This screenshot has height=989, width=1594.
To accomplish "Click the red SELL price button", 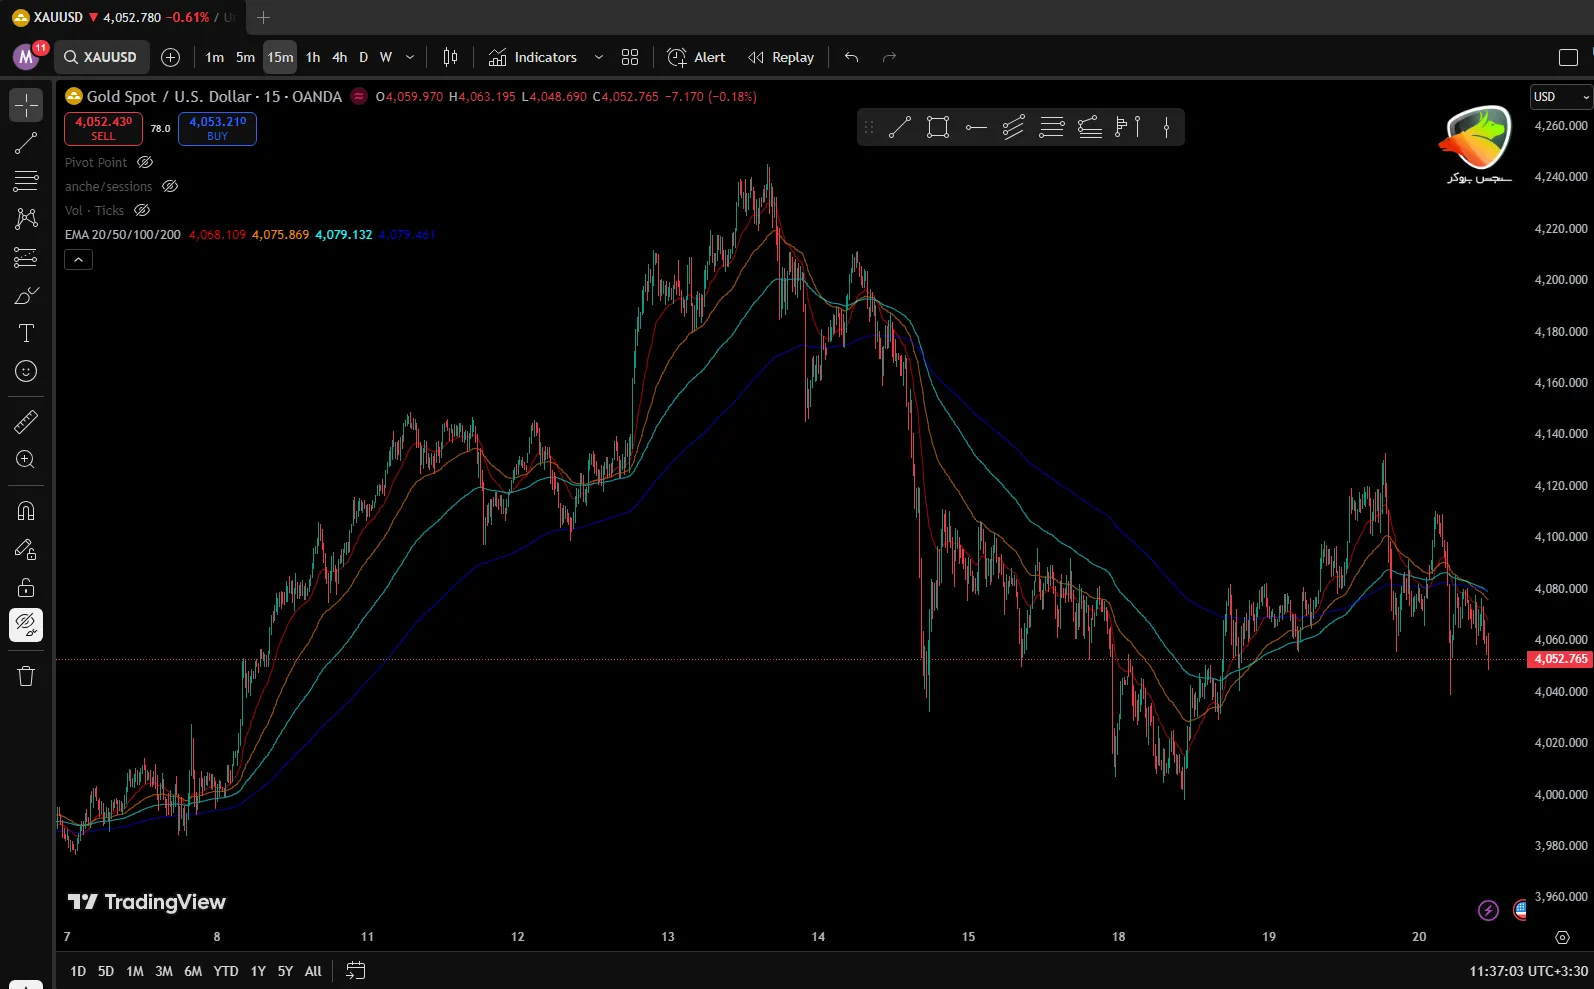I will [x=103, y=128].
